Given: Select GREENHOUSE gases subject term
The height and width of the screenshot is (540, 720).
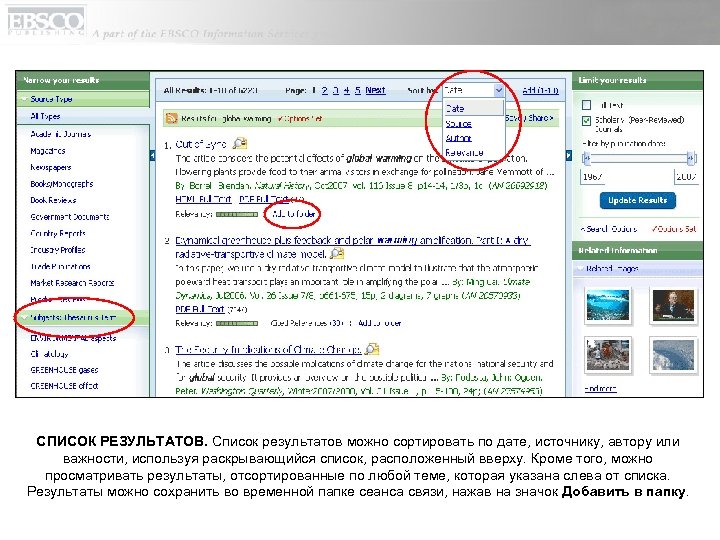Looking at the screenshot, I should coord(64,370).
